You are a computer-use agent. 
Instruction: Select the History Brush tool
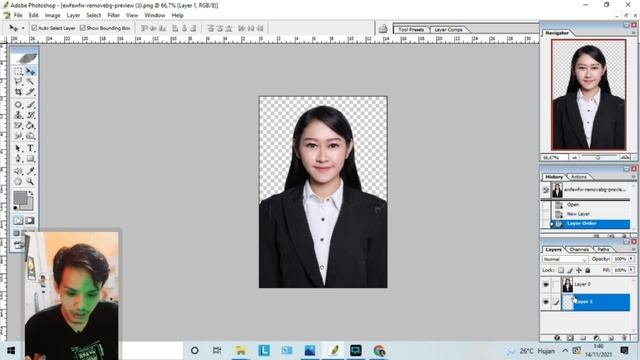point(30,115)
